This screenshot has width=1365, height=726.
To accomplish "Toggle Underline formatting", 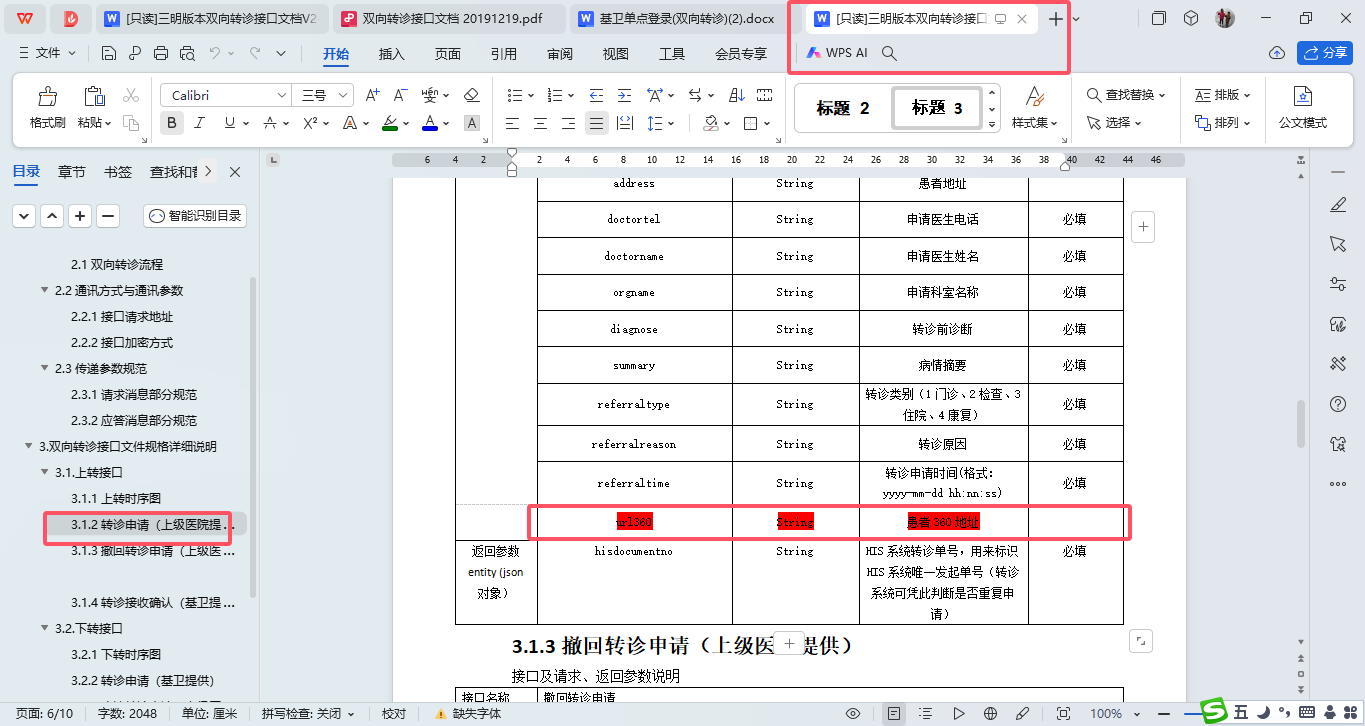I will click(x=229, y=123).
